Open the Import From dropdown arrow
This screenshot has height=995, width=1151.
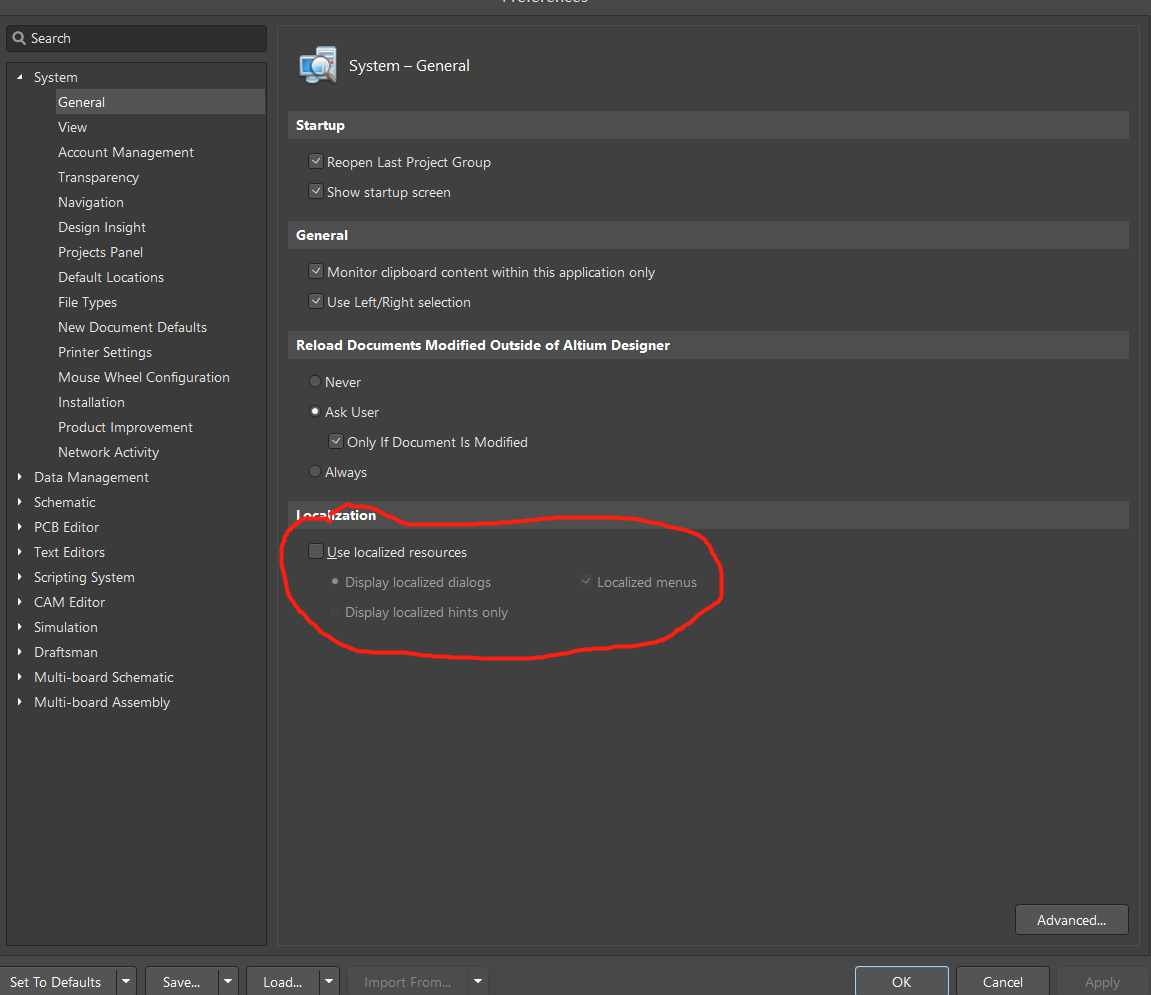point(478,982)
